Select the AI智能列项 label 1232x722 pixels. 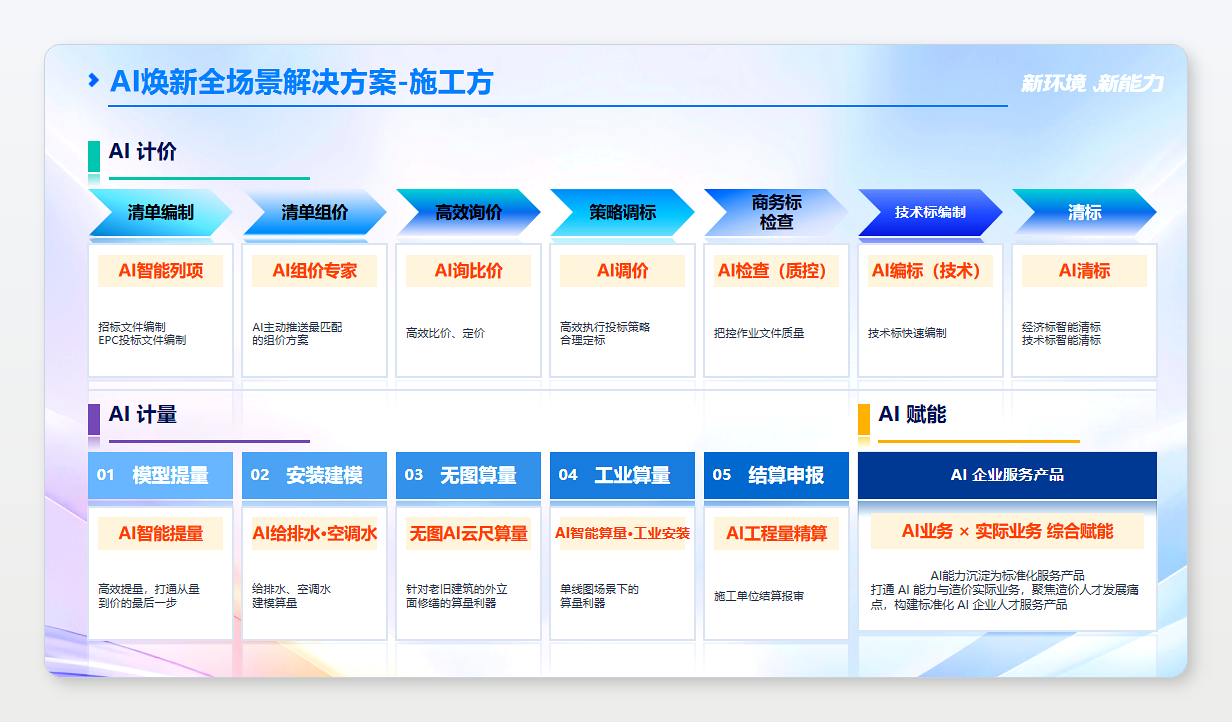(x=161, y=271)
